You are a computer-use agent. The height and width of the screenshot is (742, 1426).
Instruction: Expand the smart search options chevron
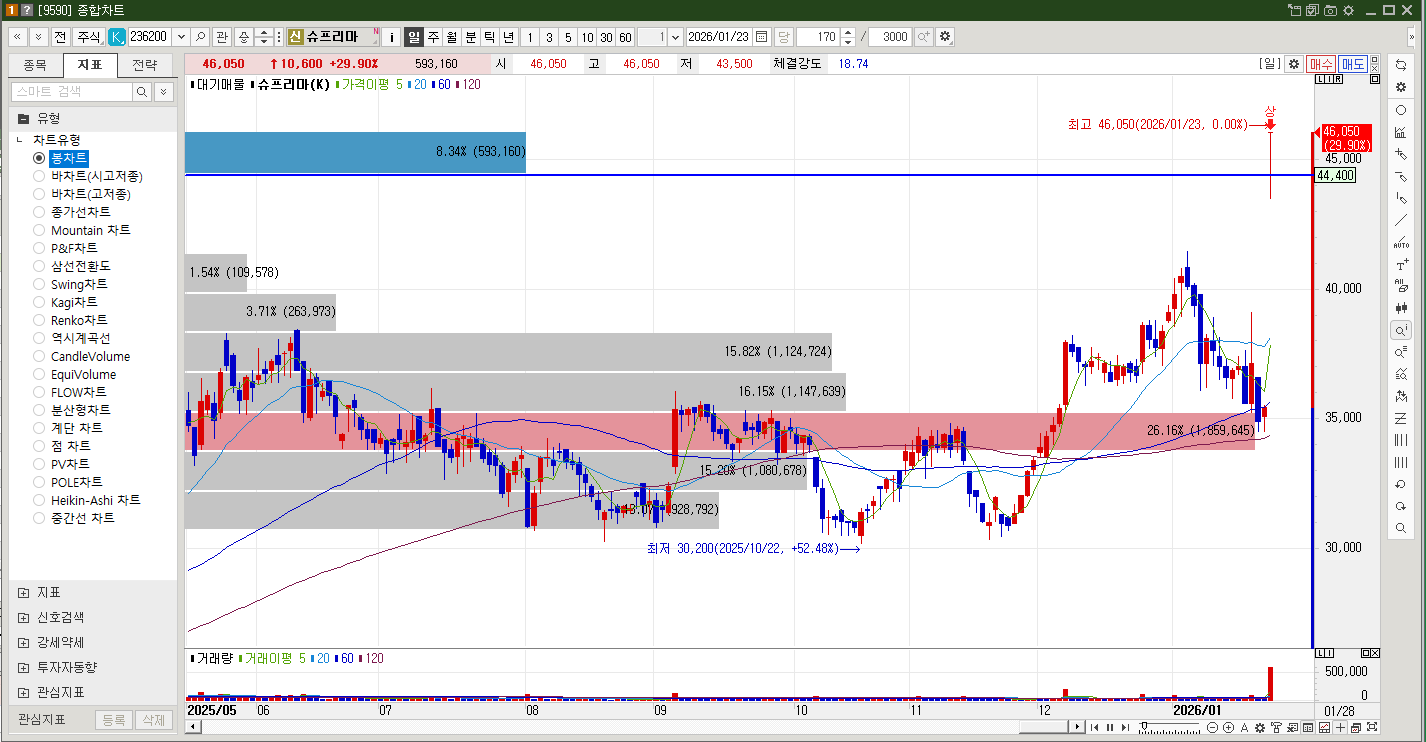(x=163, y=92)
